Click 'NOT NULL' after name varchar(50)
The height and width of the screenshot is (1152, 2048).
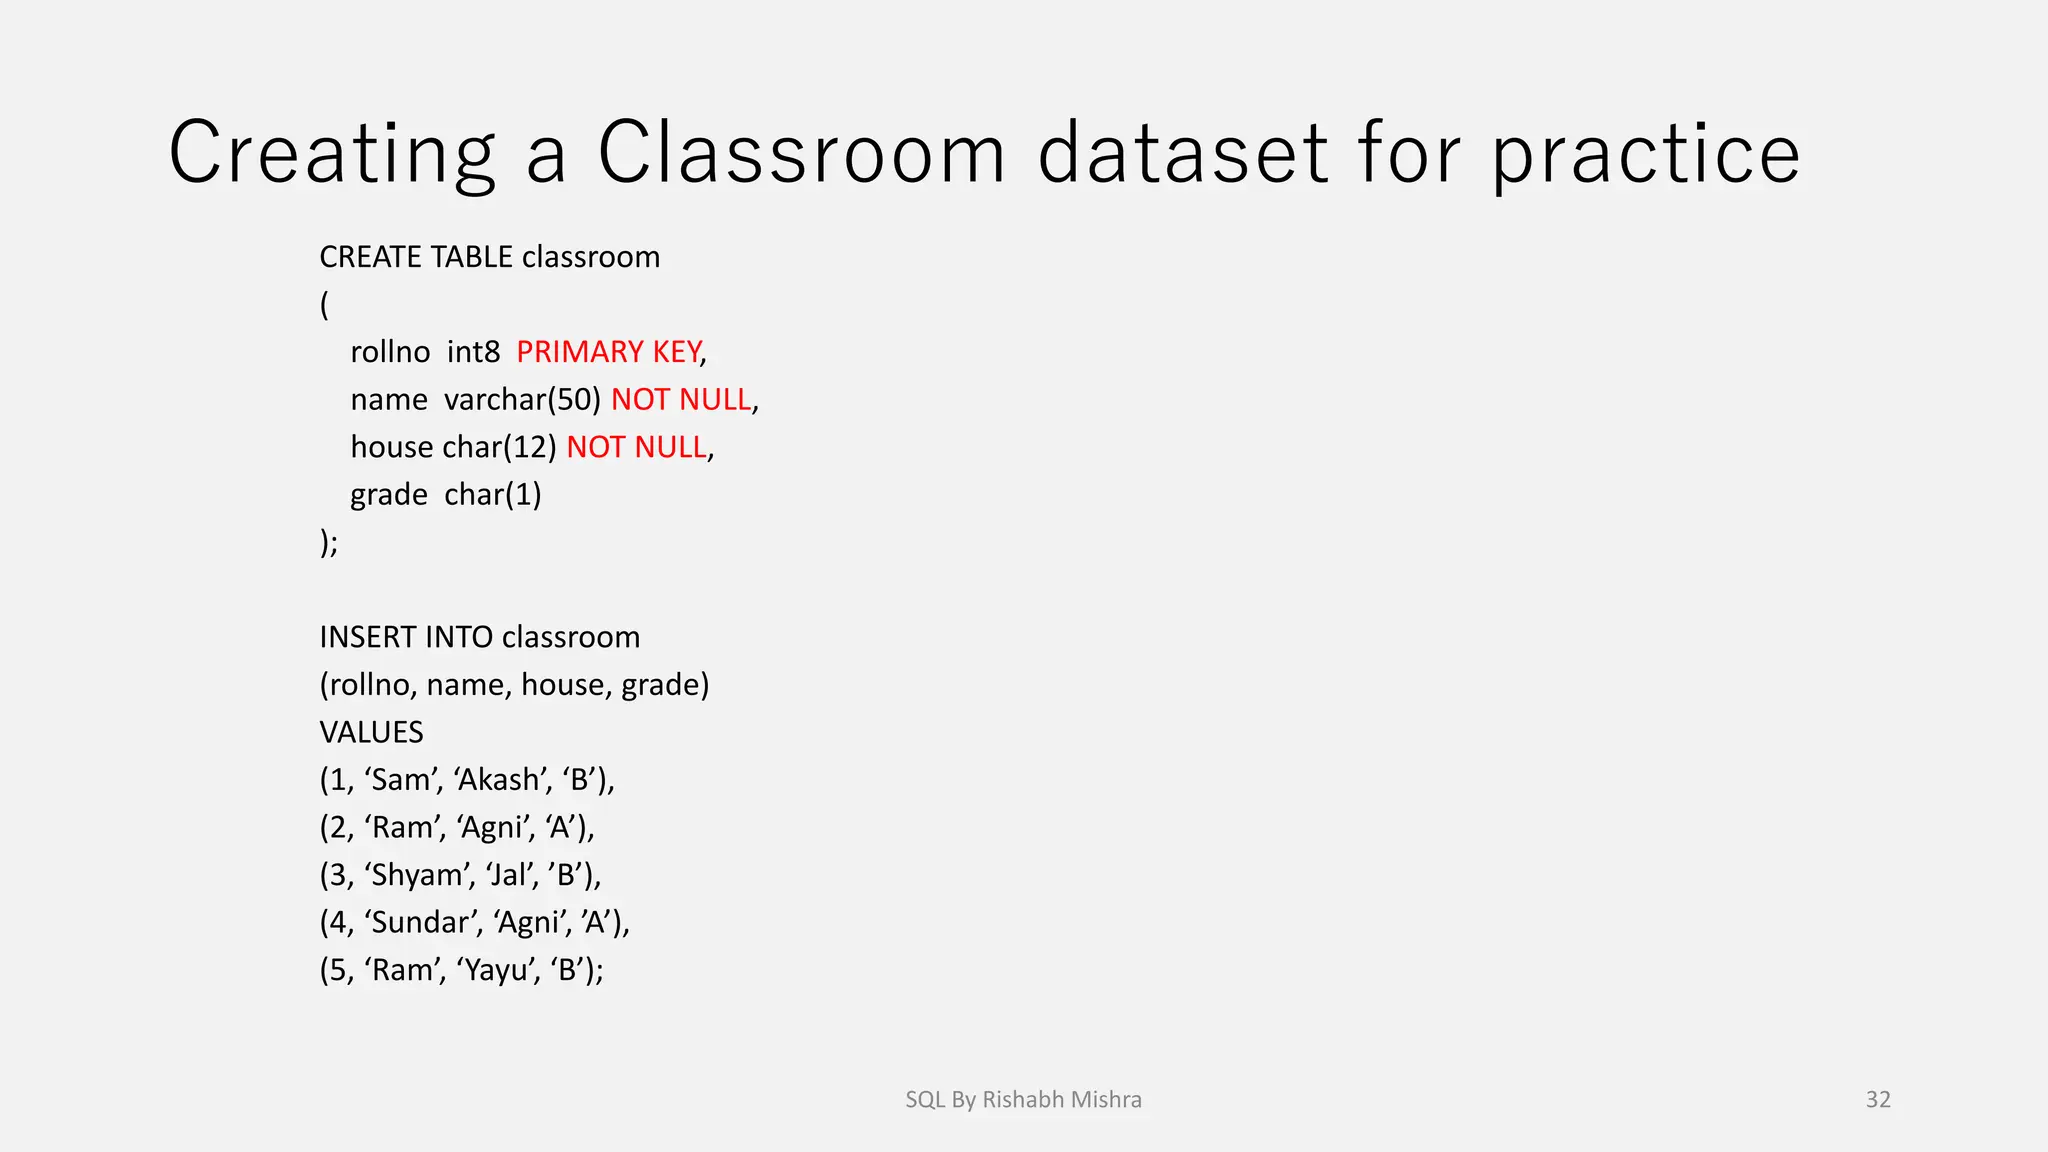tap(680, 400)
